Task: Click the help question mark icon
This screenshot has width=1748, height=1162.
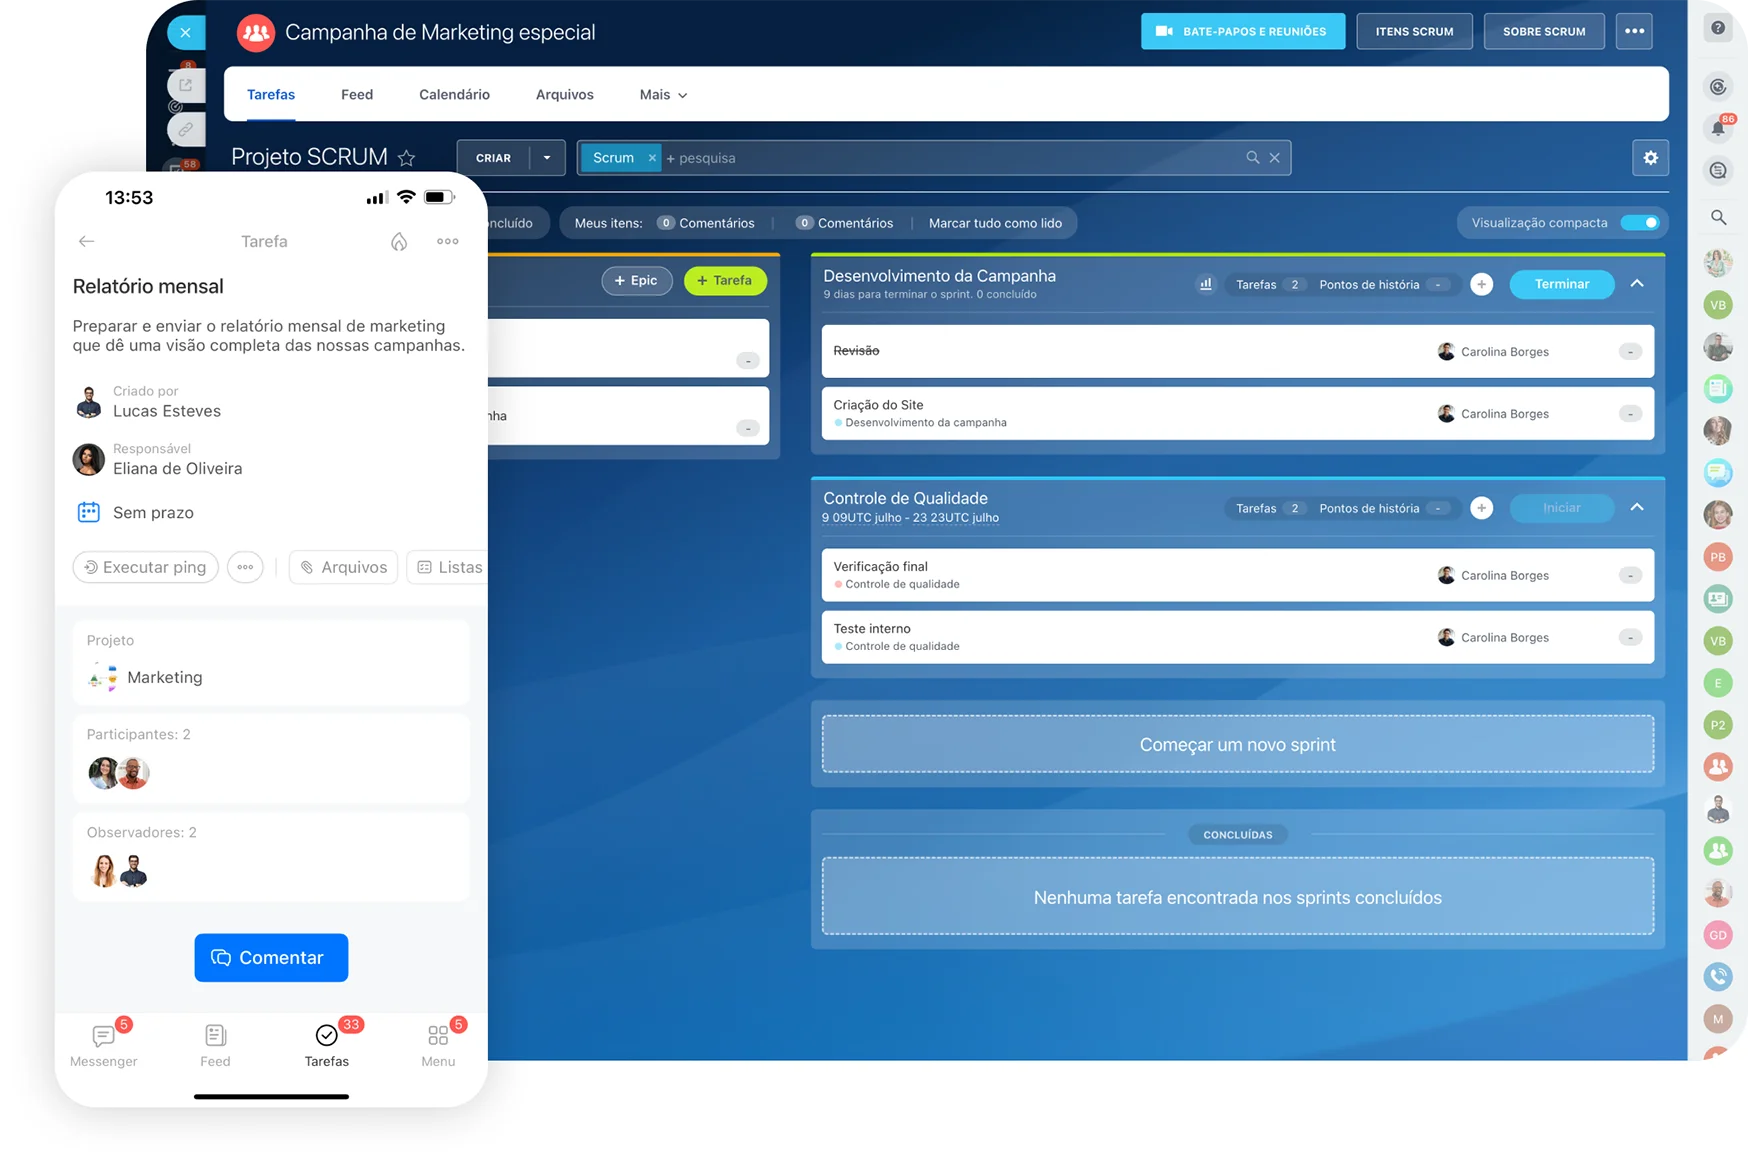Action: [x=1717, y=28]
